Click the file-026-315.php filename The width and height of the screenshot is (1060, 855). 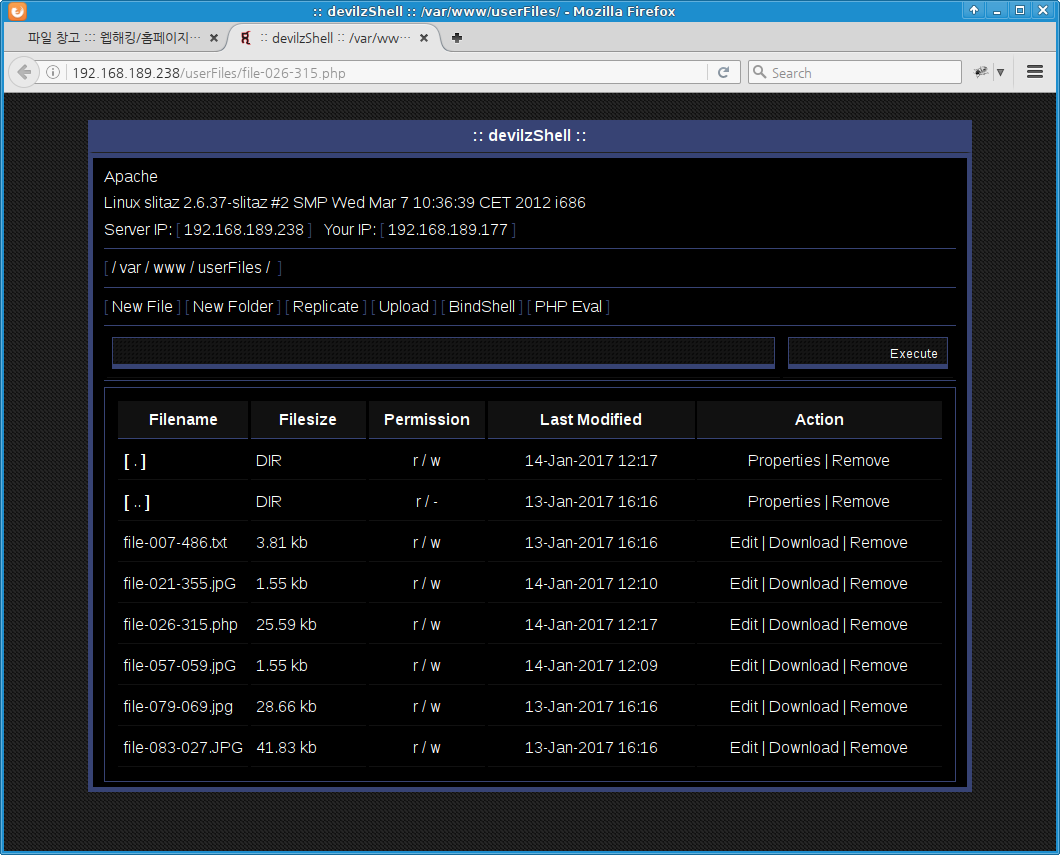tap(180, 625)
